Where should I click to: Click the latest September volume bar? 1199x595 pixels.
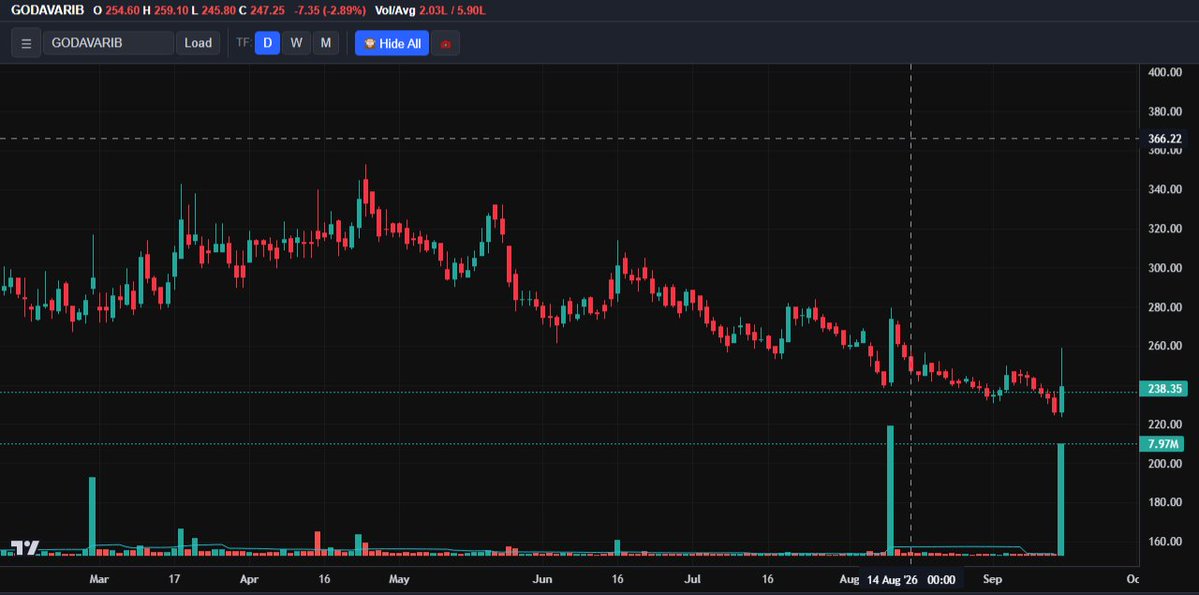tap(1061, 499)
